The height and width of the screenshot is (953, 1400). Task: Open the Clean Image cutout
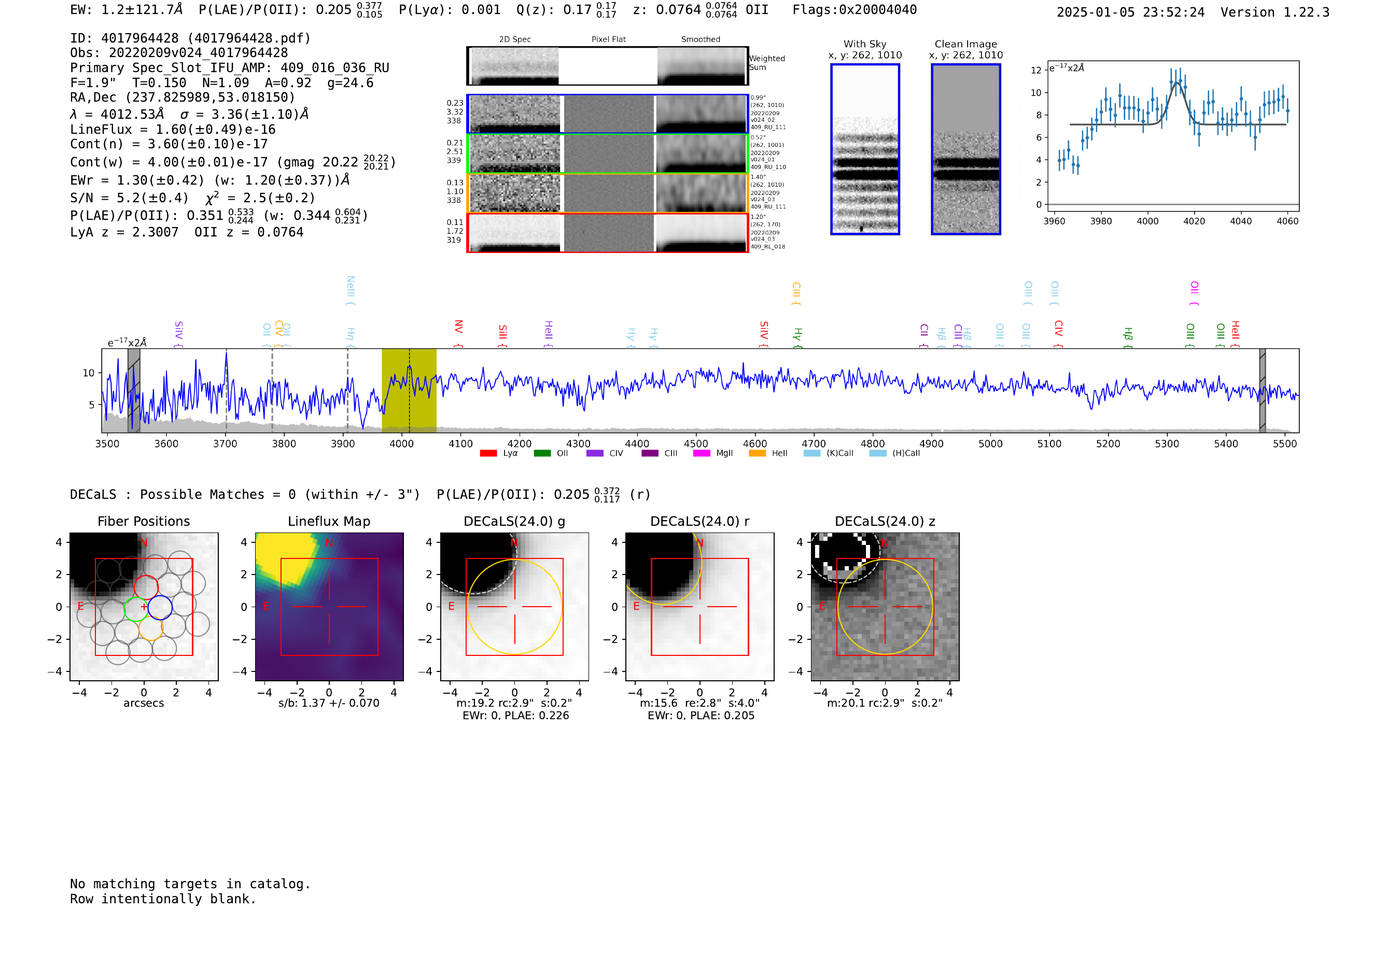(966, 149)
